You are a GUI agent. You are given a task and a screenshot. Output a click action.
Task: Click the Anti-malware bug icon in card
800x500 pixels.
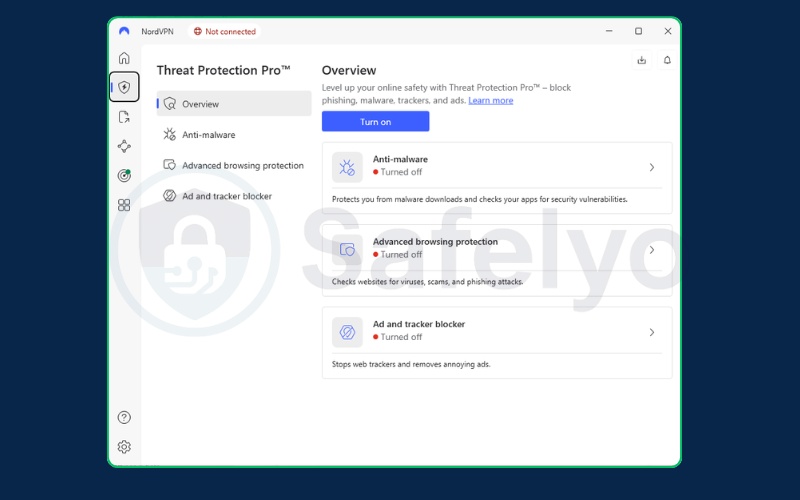coord(347,167)
